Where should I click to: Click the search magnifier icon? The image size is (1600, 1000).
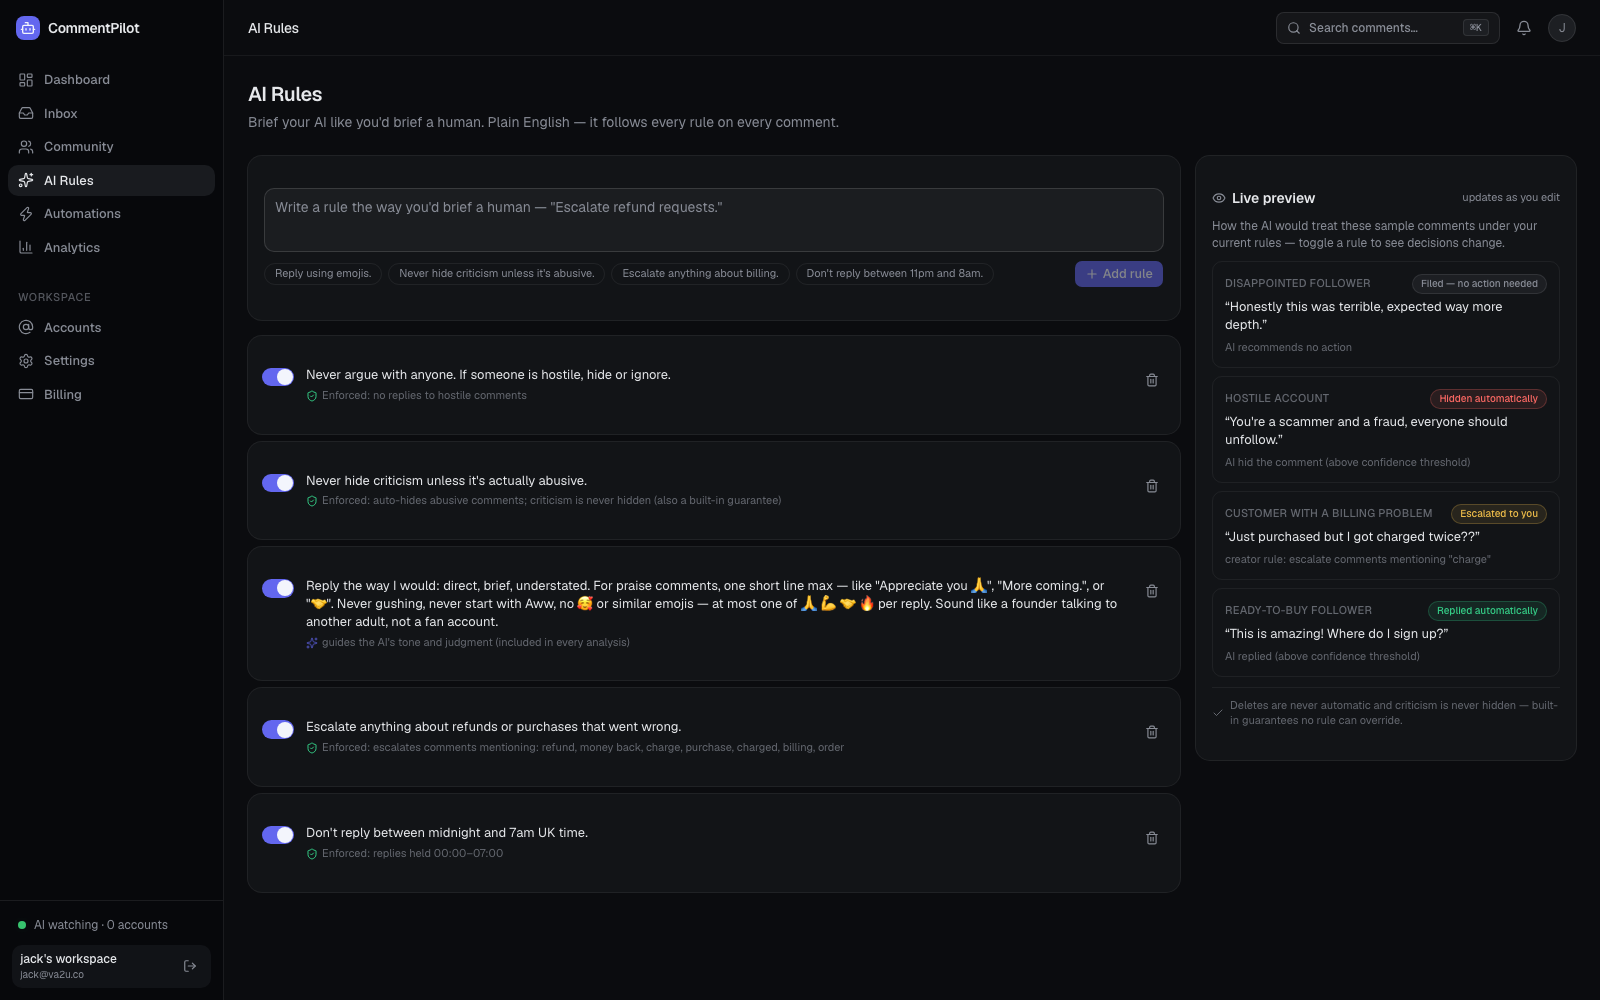[x=1294, y=28]
